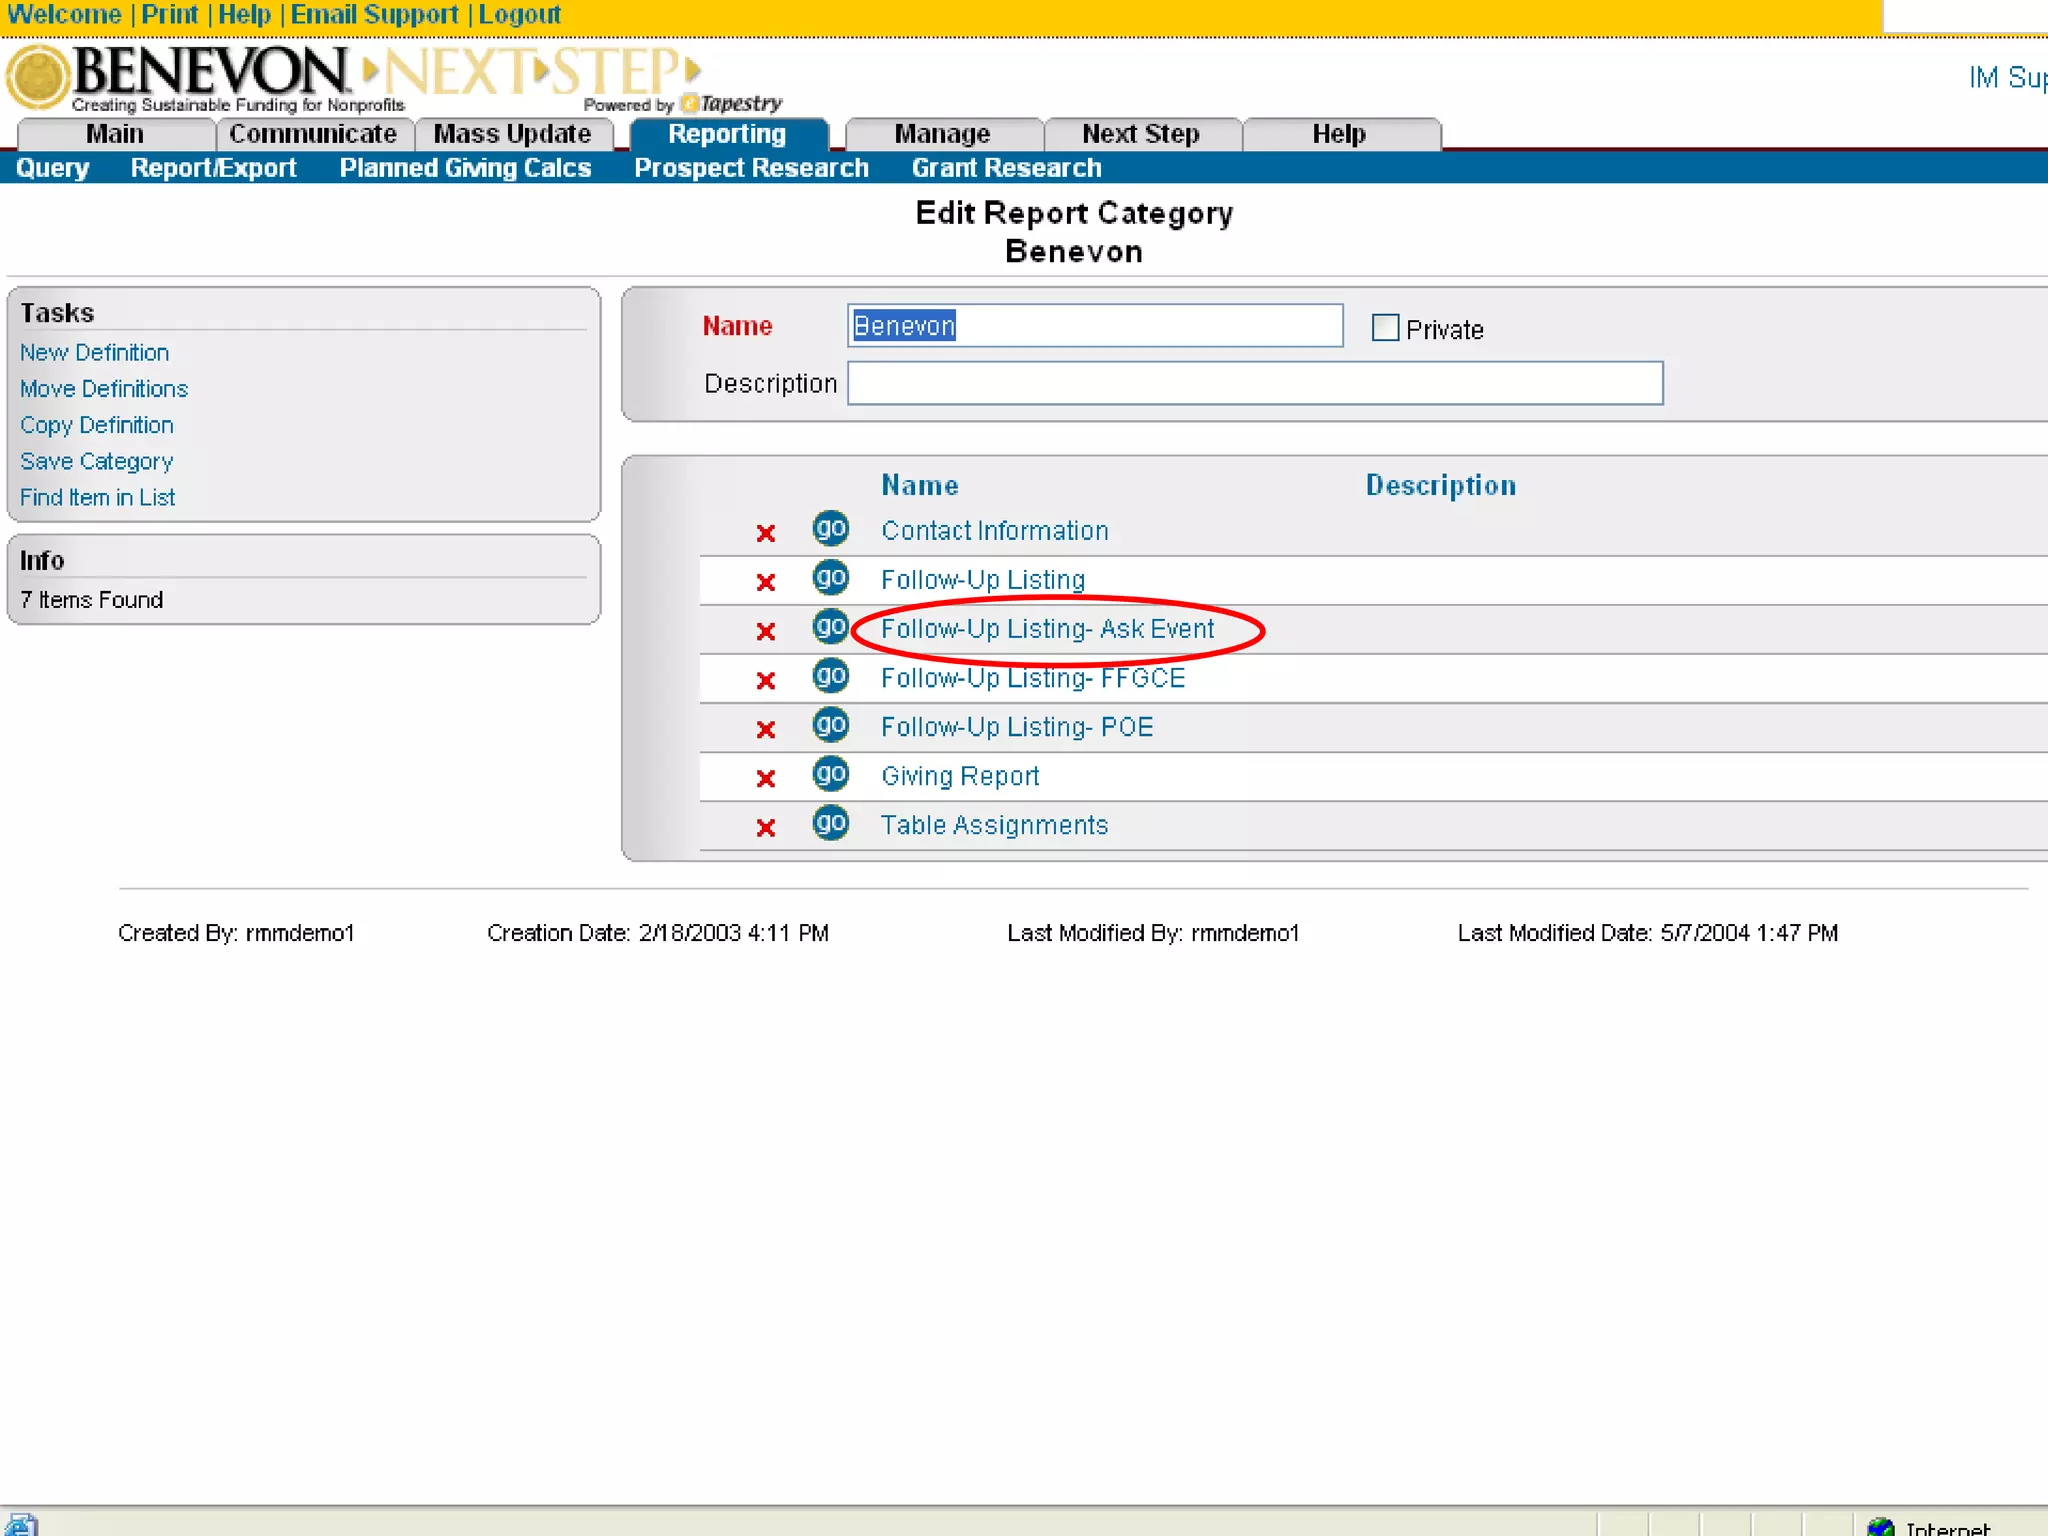Click the Benevon logo emblem
The width and height of the screenshot is (2048, 1536).
38,76
